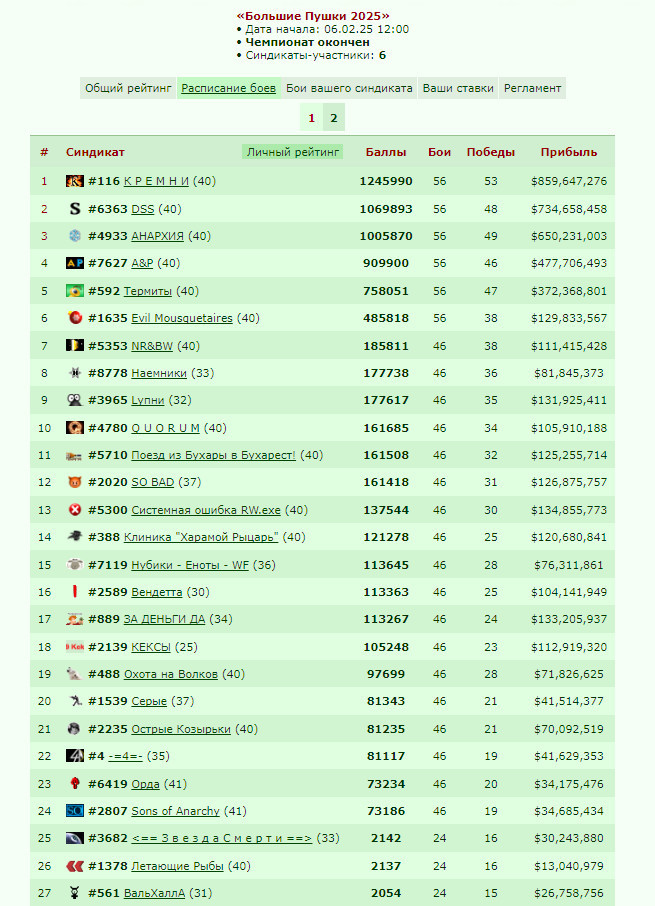Viewport: 655px width, 906px height.
Task: Open Бои вашего синдиката tab
Action: tap(349, 88)
